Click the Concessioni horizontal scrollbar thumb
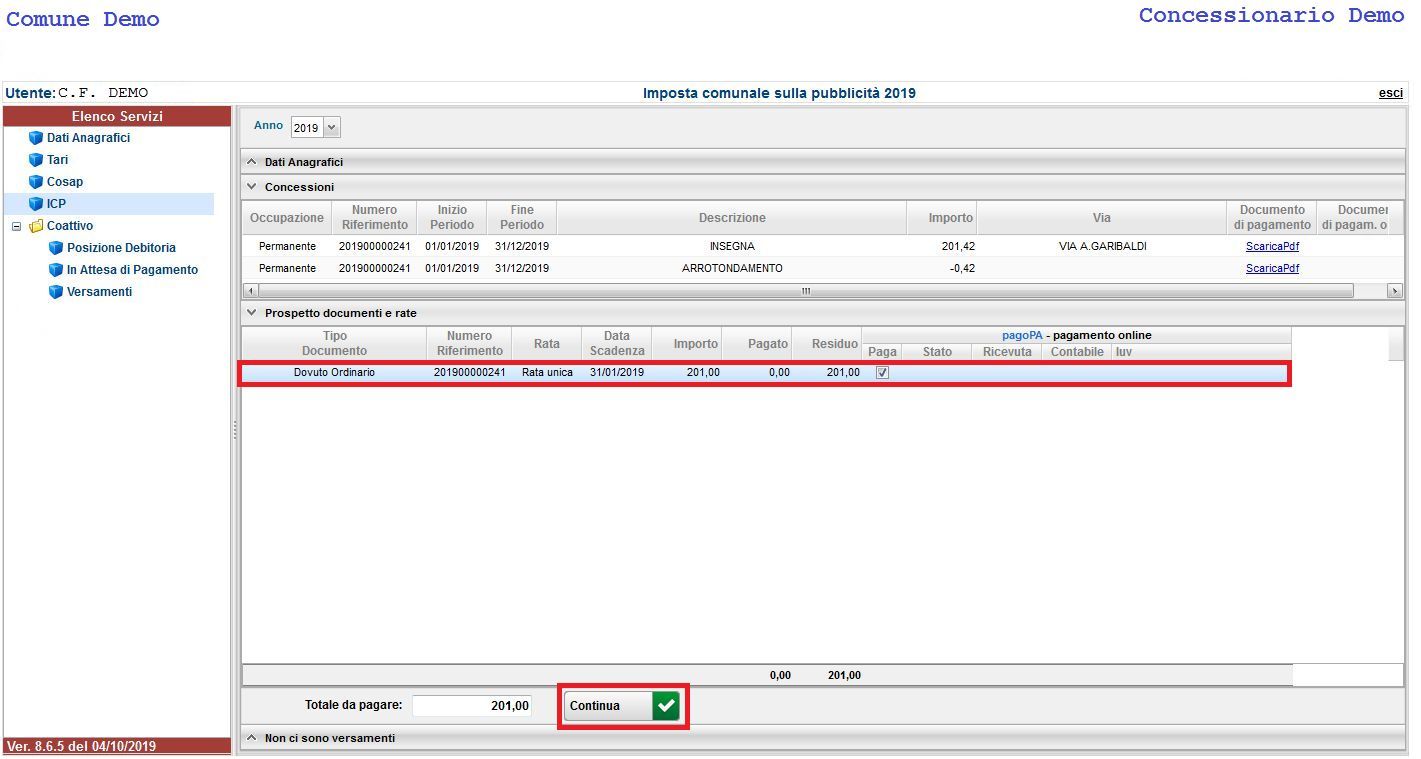Image resolution: width=1421 pixels, height=759 pixels. 805,291
